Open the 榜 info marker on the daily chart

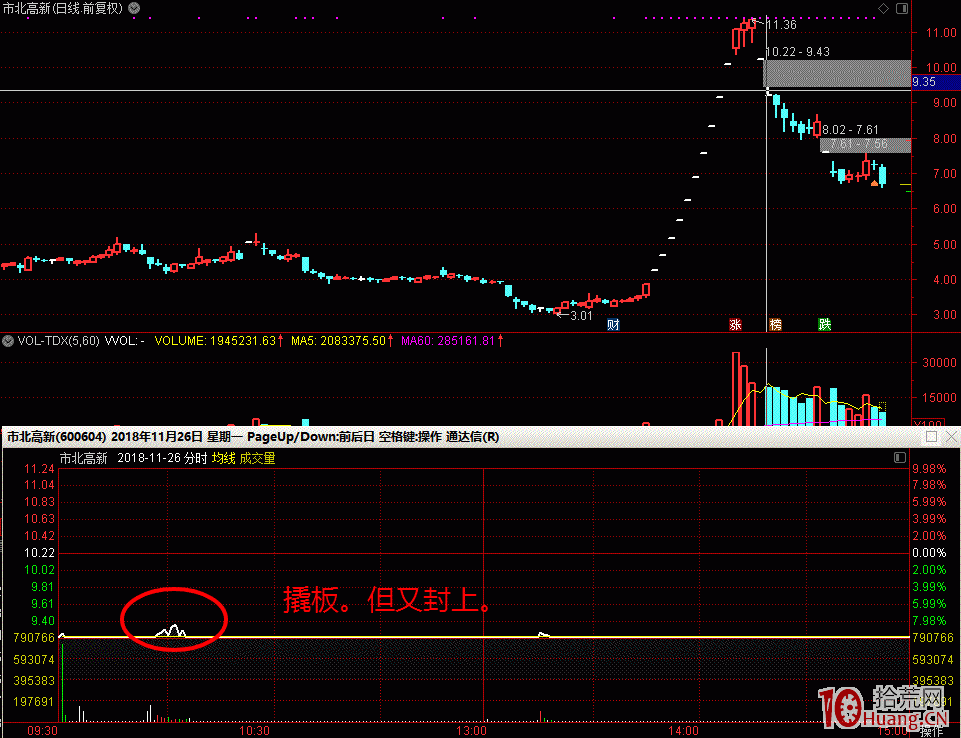[x=775, y=324]
